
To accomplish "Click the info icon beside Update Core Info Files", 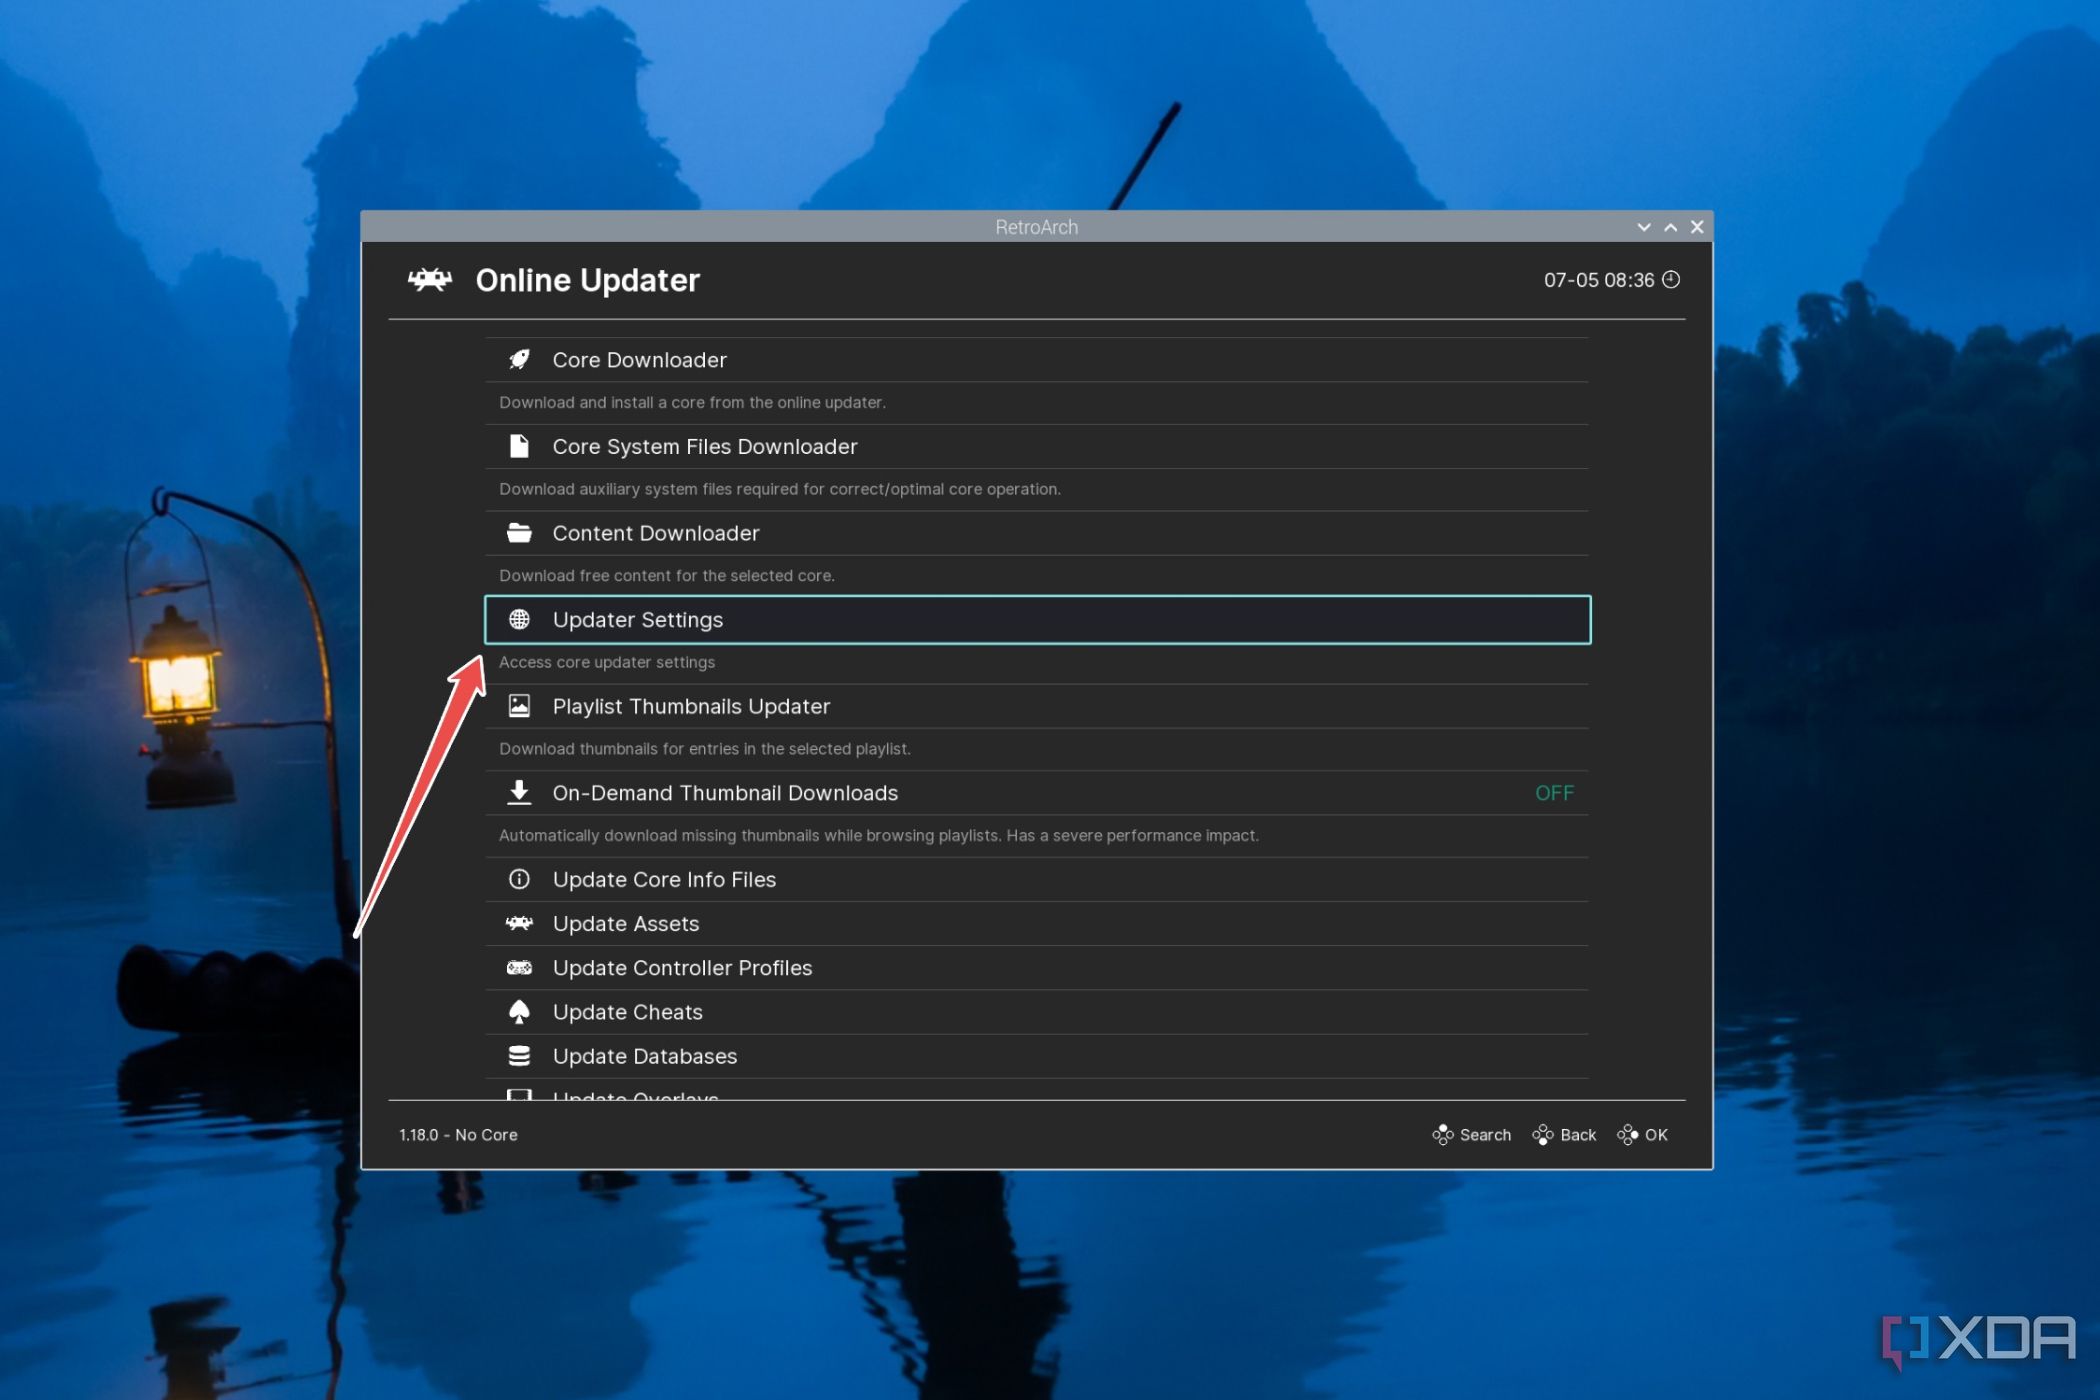I will [x=519, y=879].
